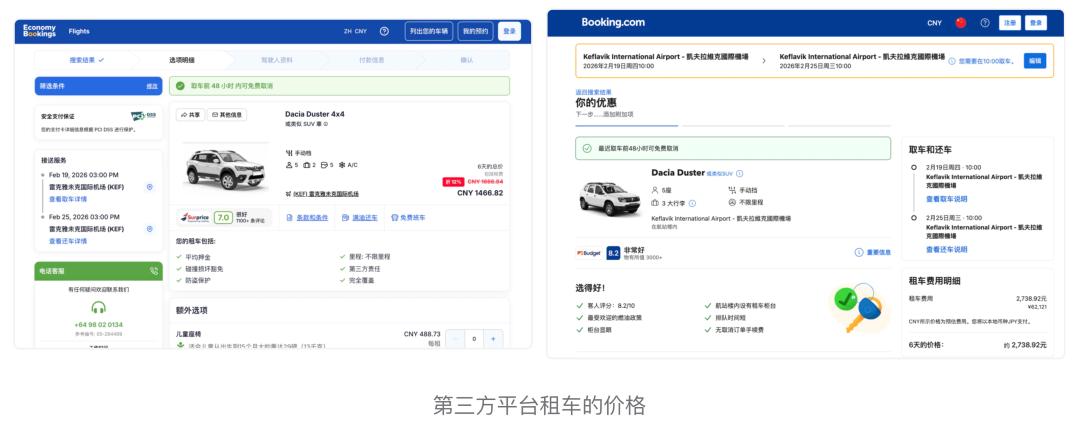1080x428 pixels.
Task: Click the 共享 share button
Action: [x=190, y=115]
